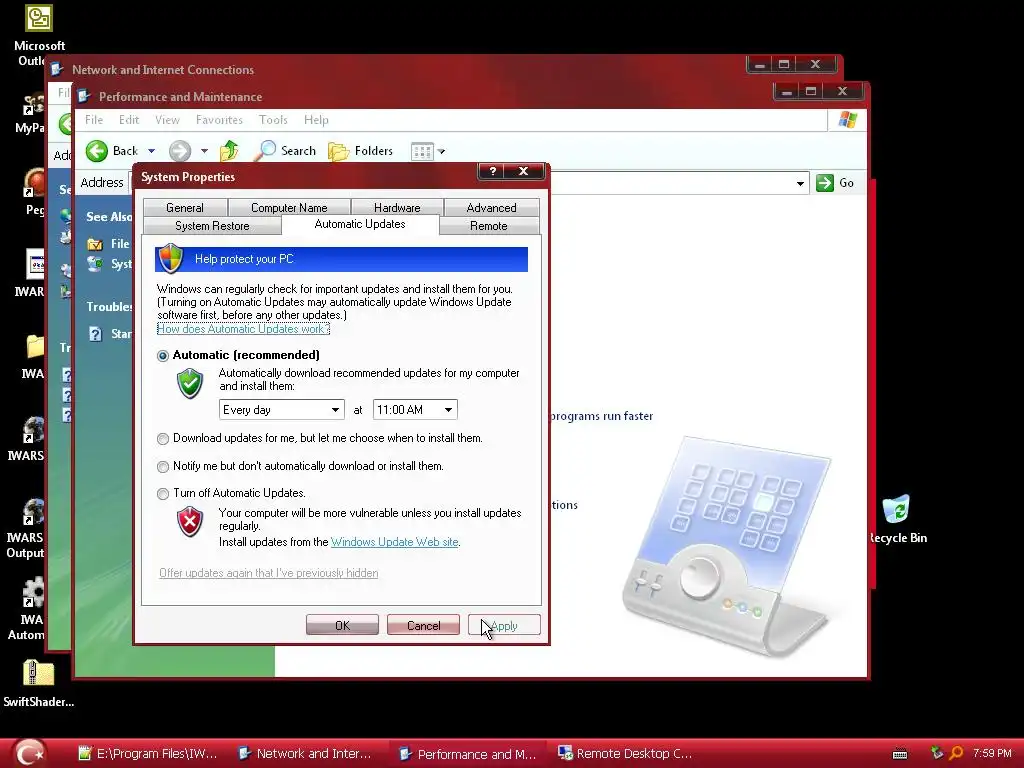Open the Edit menu
This screenshot has width=1024, height=768.
pos(129,120)
